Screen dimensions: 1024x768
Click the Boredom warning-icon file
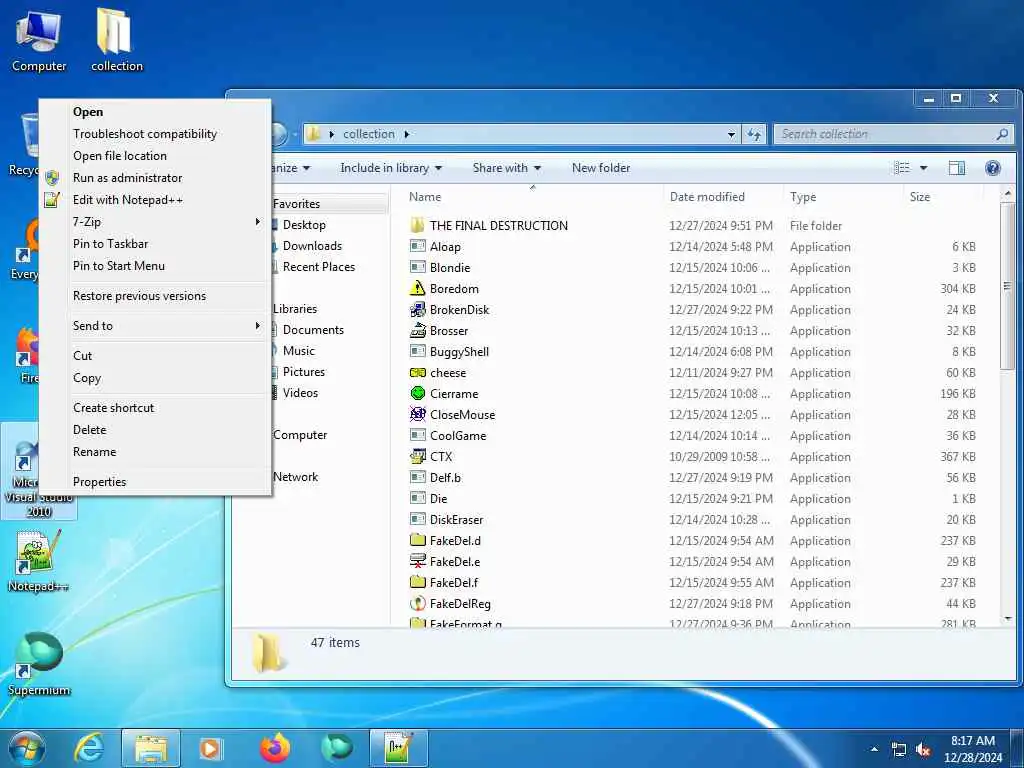pos(417,289)
